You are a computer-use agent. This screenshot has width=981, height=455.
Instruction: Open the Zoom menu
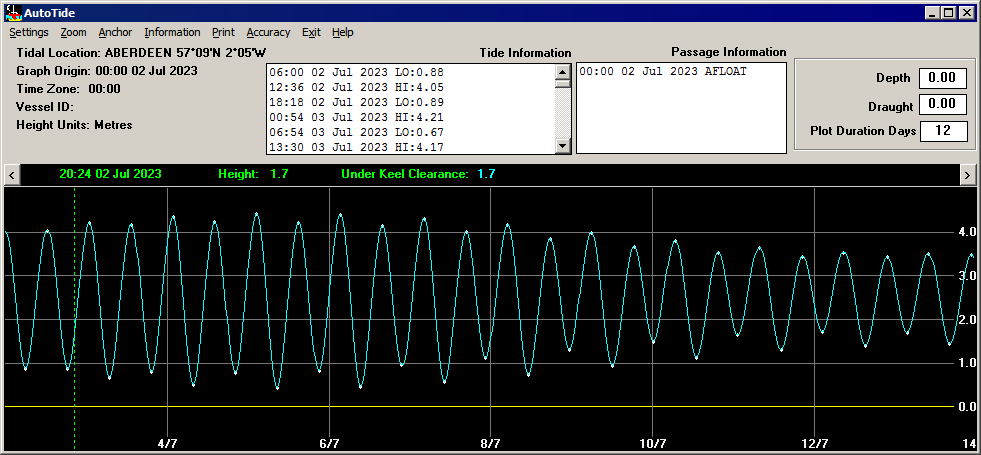tap(73, 33)
